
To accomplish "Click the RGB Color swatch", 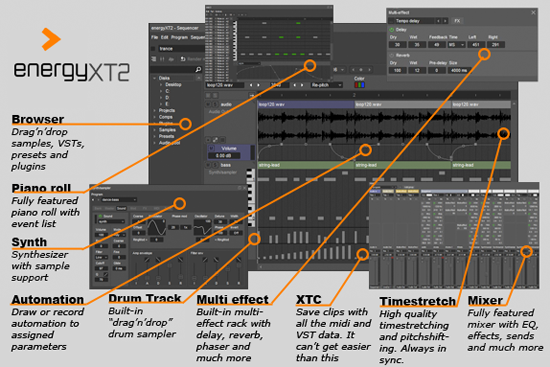I will pyautogui.click(x=360, y=85).
